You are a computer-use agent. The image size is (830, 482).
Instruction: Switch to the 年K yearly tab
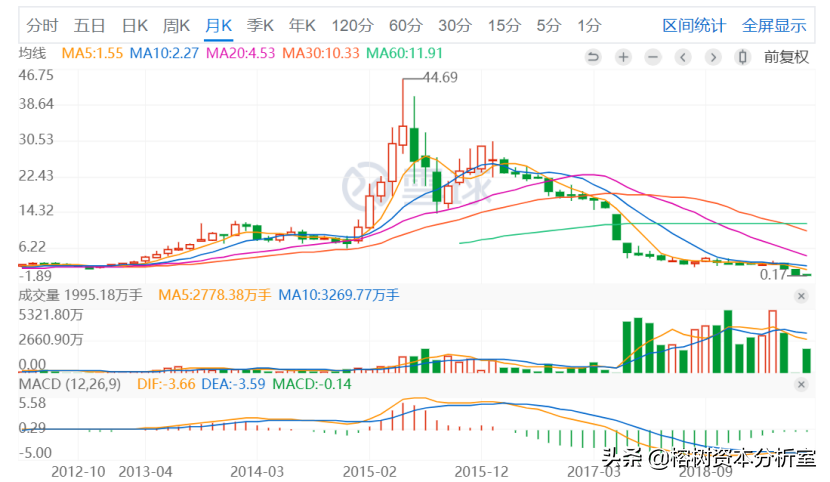pos(302,25)
